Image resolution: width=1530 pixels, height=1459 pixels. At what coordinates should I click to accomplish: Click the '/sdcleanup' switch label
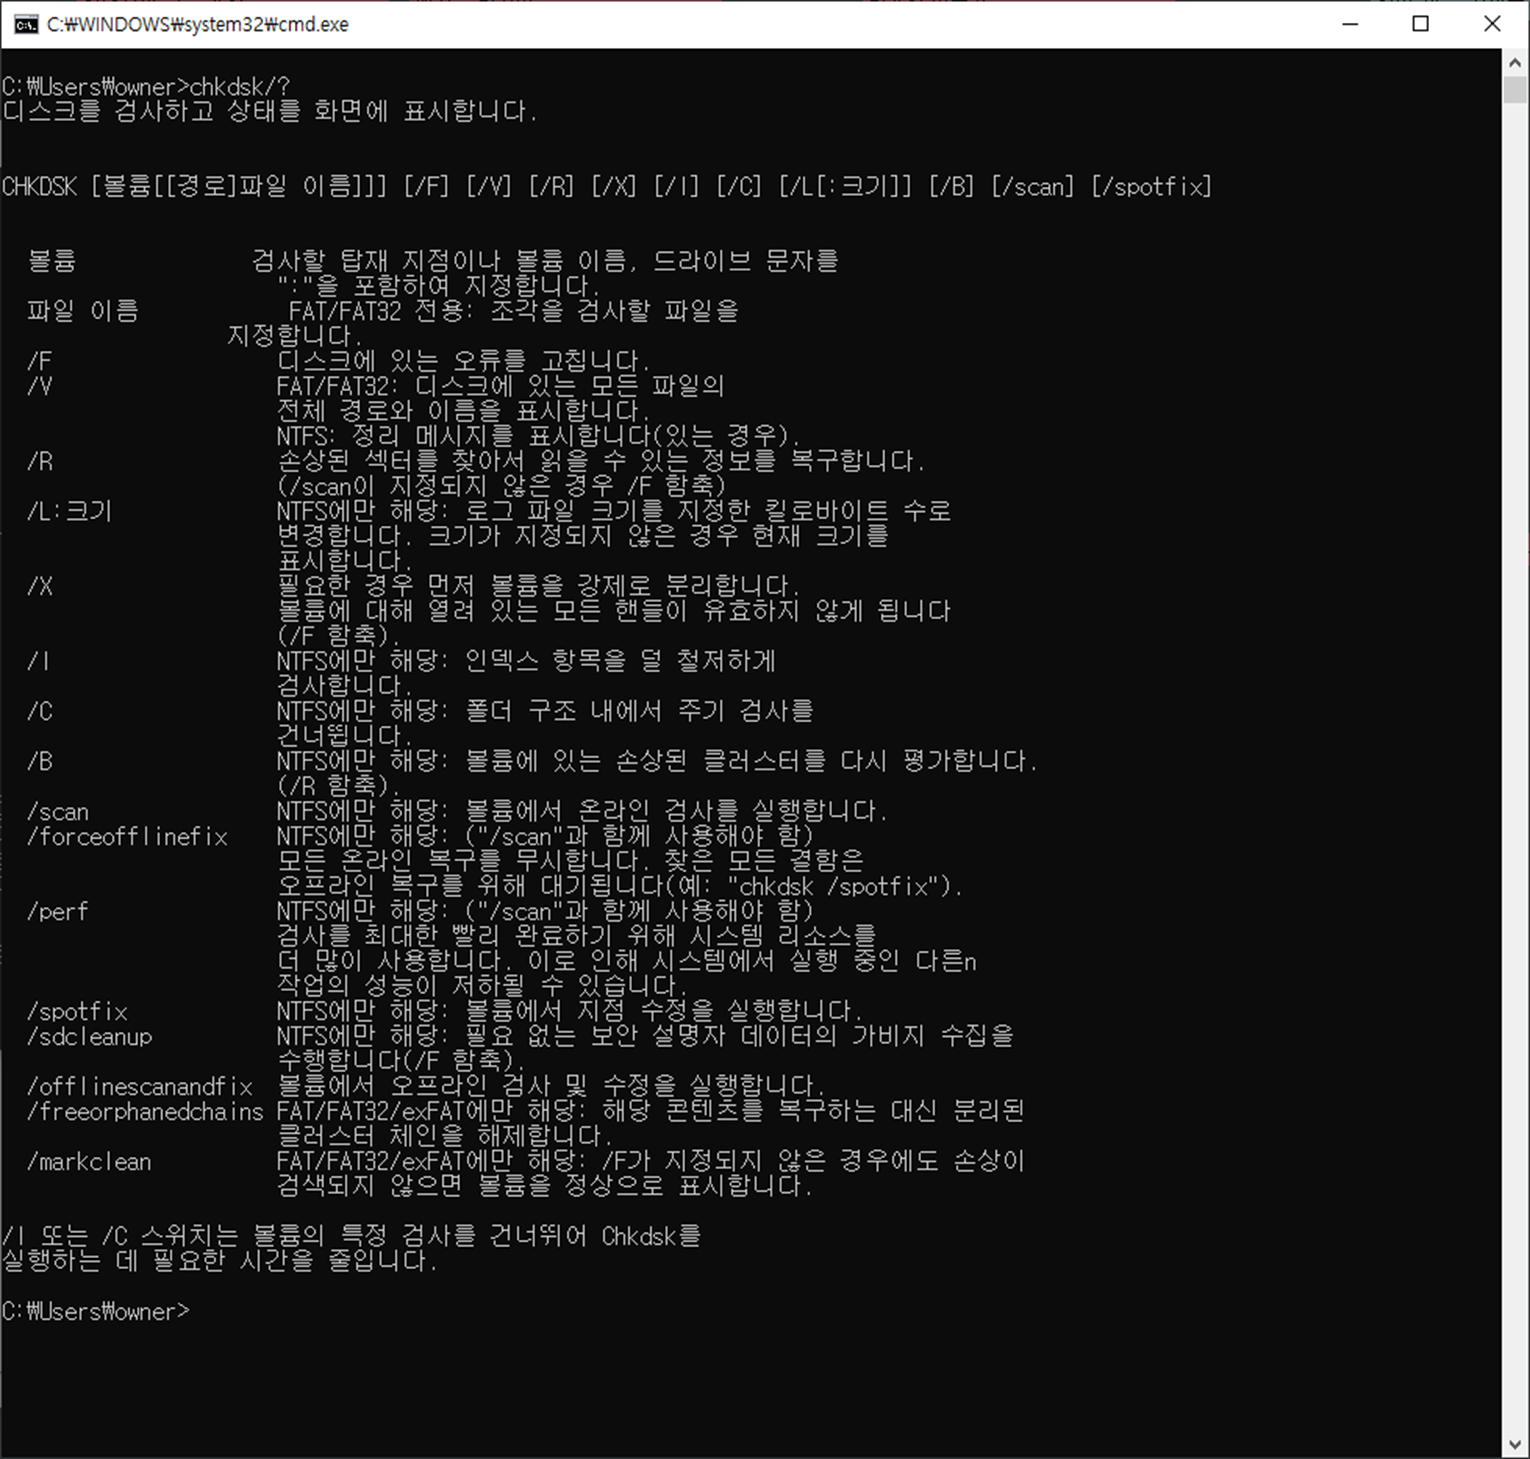(90, 1037)
